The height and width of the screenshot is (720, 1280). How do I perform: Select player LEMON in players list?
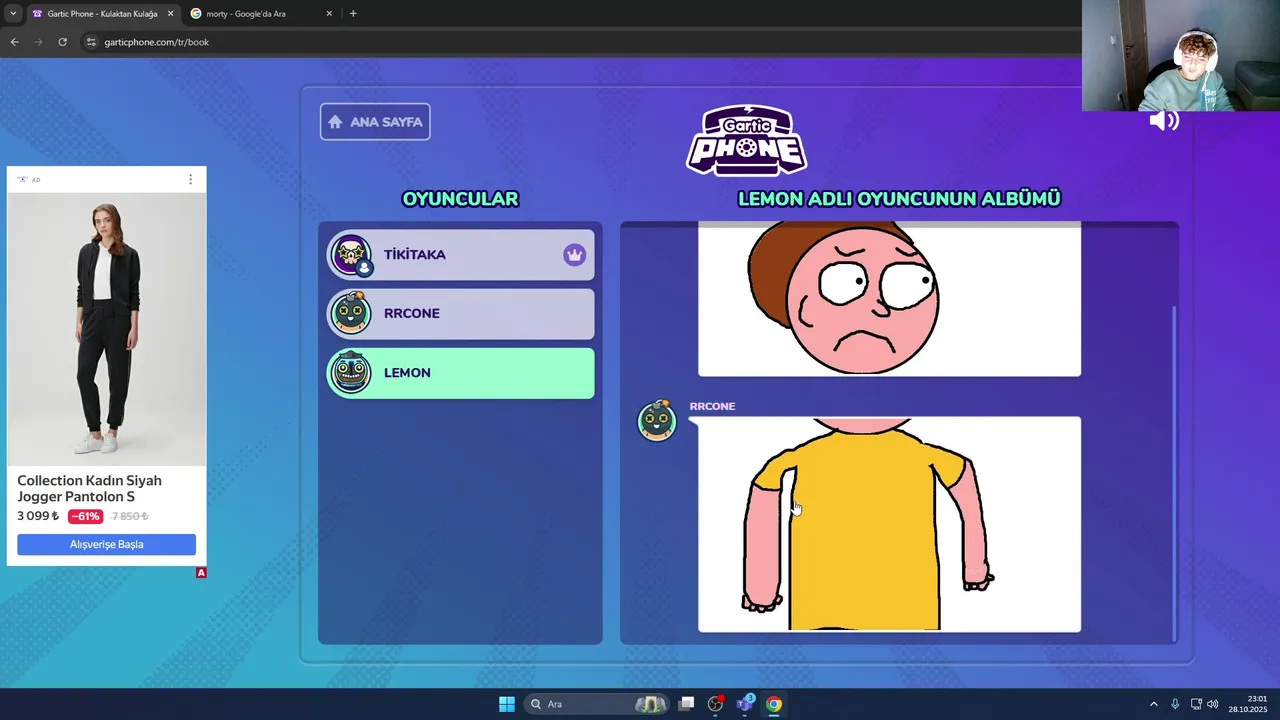pos(461,373)
